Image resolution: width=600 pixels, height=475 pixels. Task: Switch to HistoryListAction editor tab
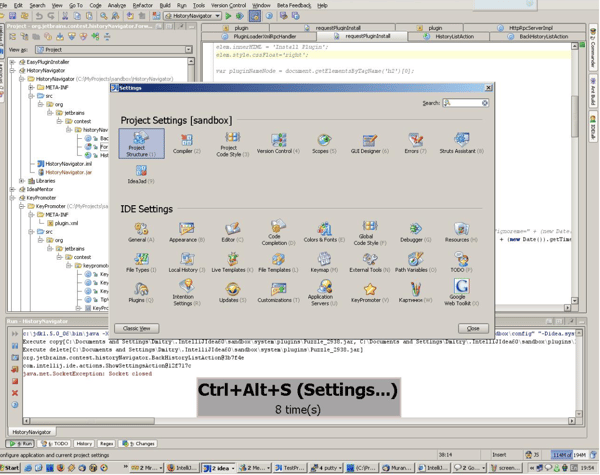click(x=448, y=36)
